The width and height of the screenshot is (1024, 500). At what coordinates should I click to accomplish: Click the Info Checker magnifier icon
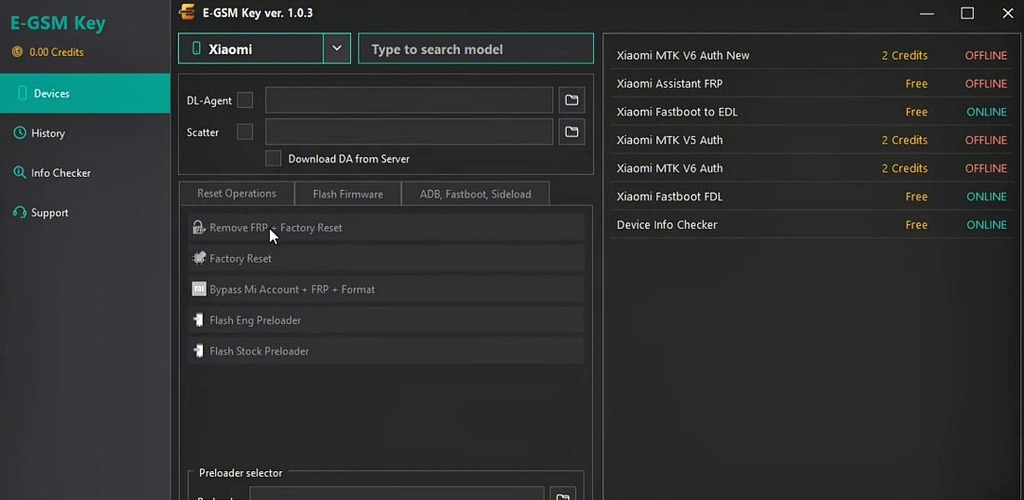point(20,173)
